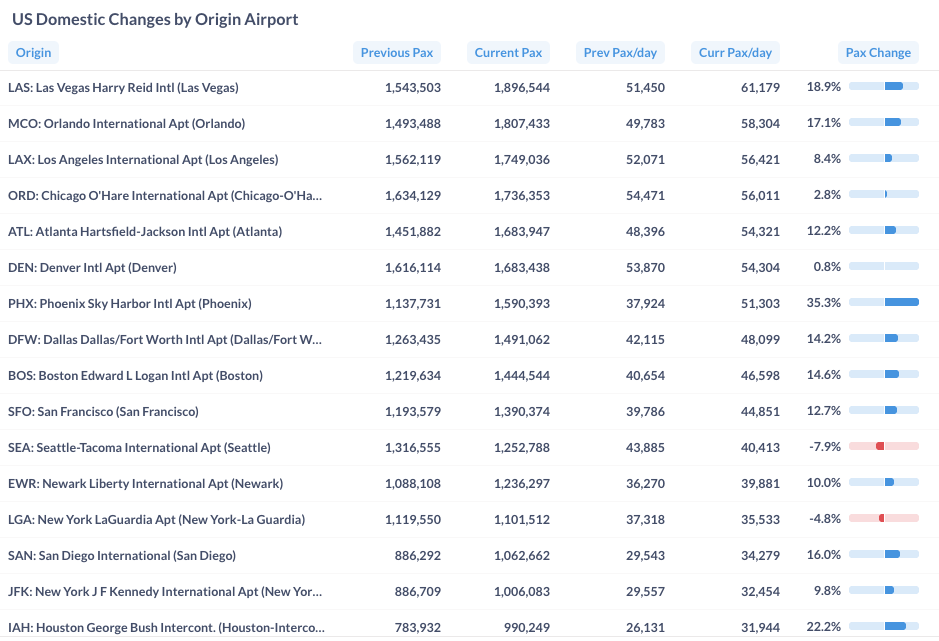Select the MCO Orlando origin cell

(x=126, y=124)
